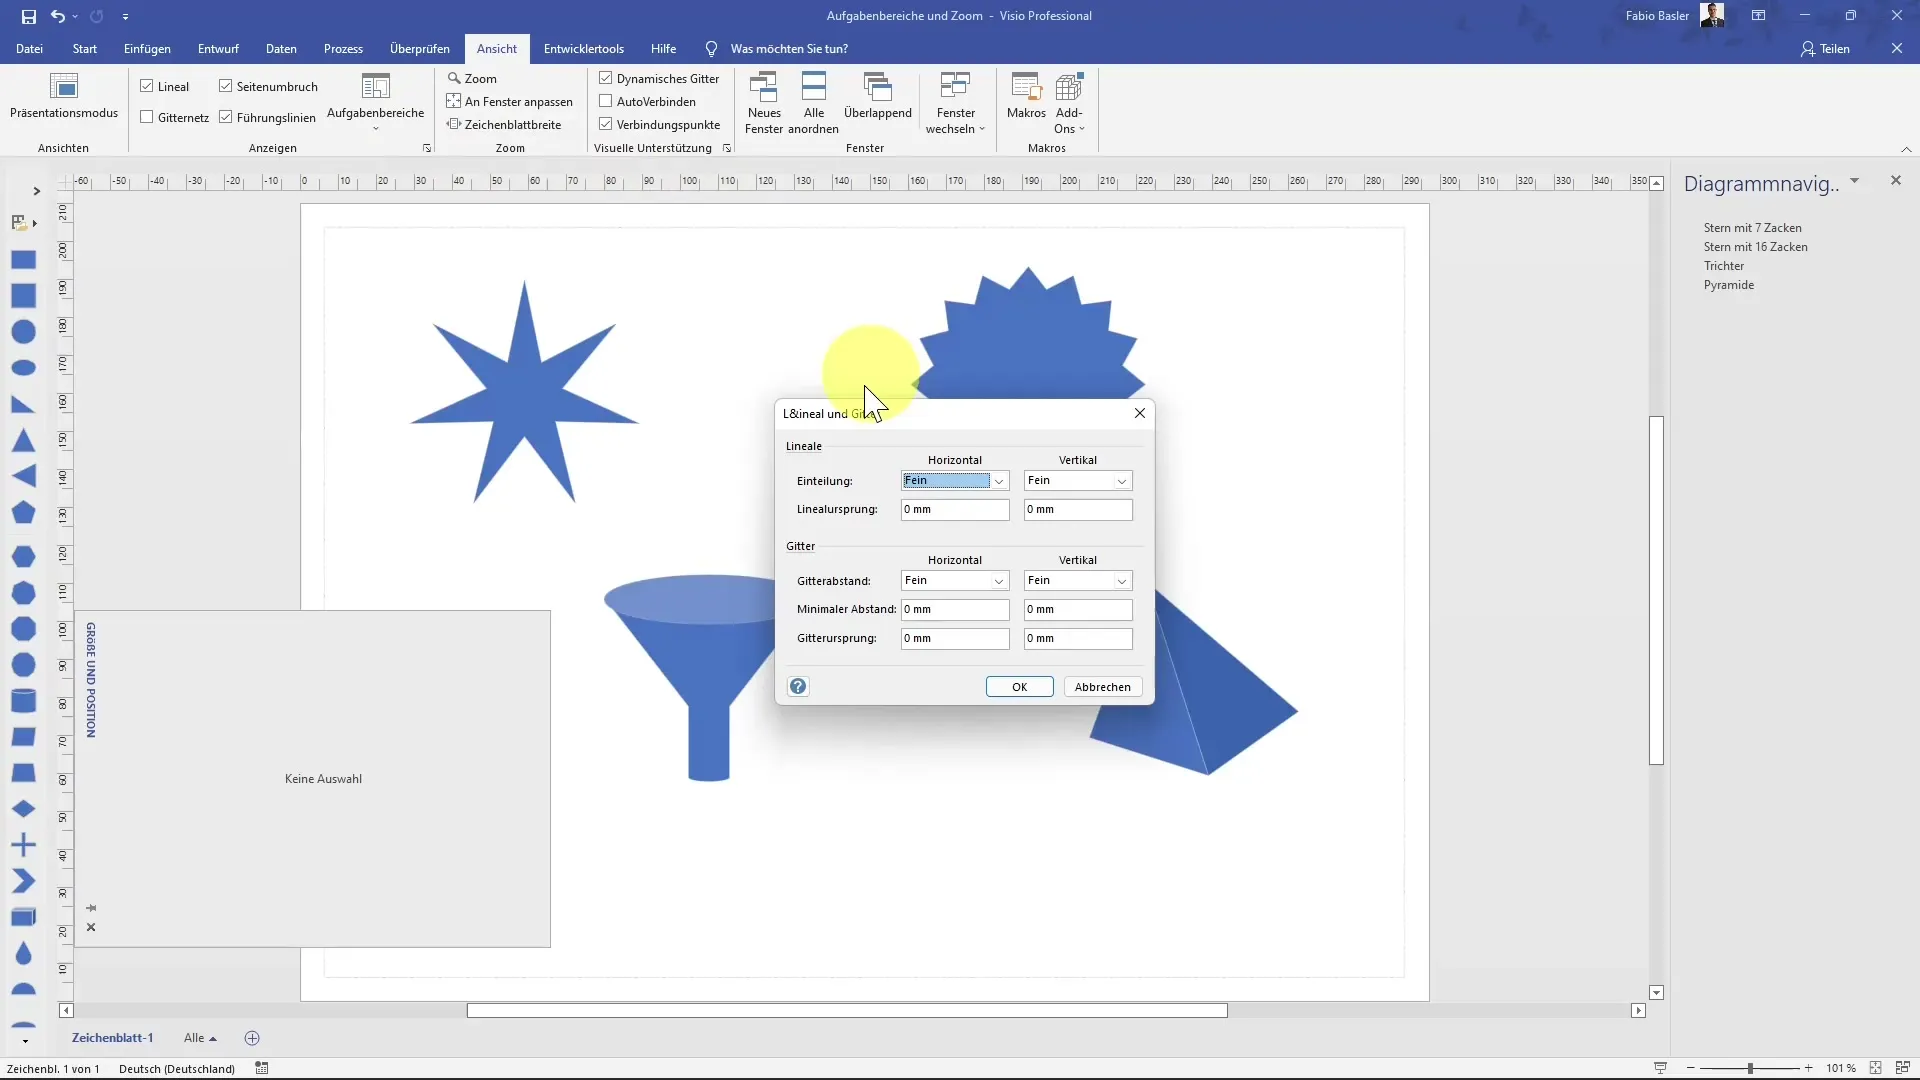Image resolution: width=1920 pixels, height=1080 pixels.
Task: Toggle the Verbindungspunkte checkbox
Action: click(x=606, y=124)
